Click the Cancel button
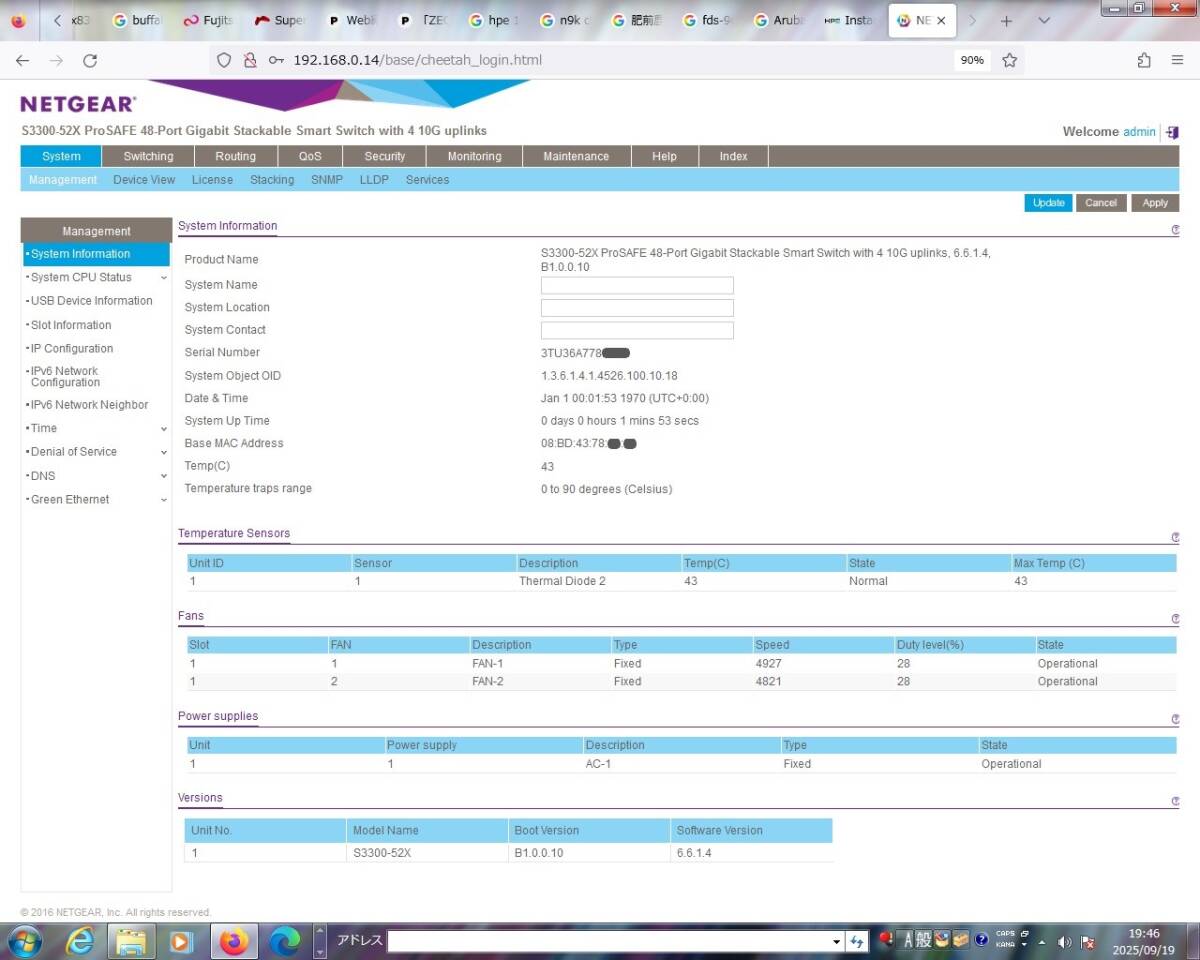The width and height of the screenshot is (1200, 960). [x=1101, y=203]
